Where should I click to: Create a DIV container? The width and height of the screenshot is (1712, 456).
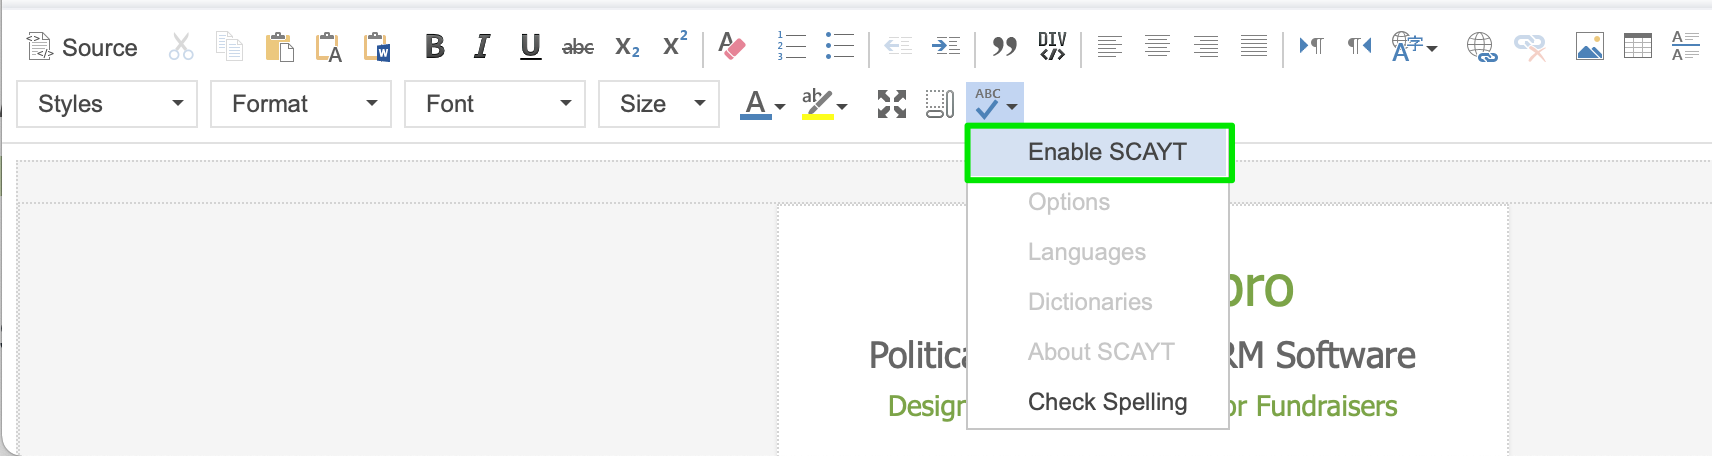click(x=1052, y=47)
